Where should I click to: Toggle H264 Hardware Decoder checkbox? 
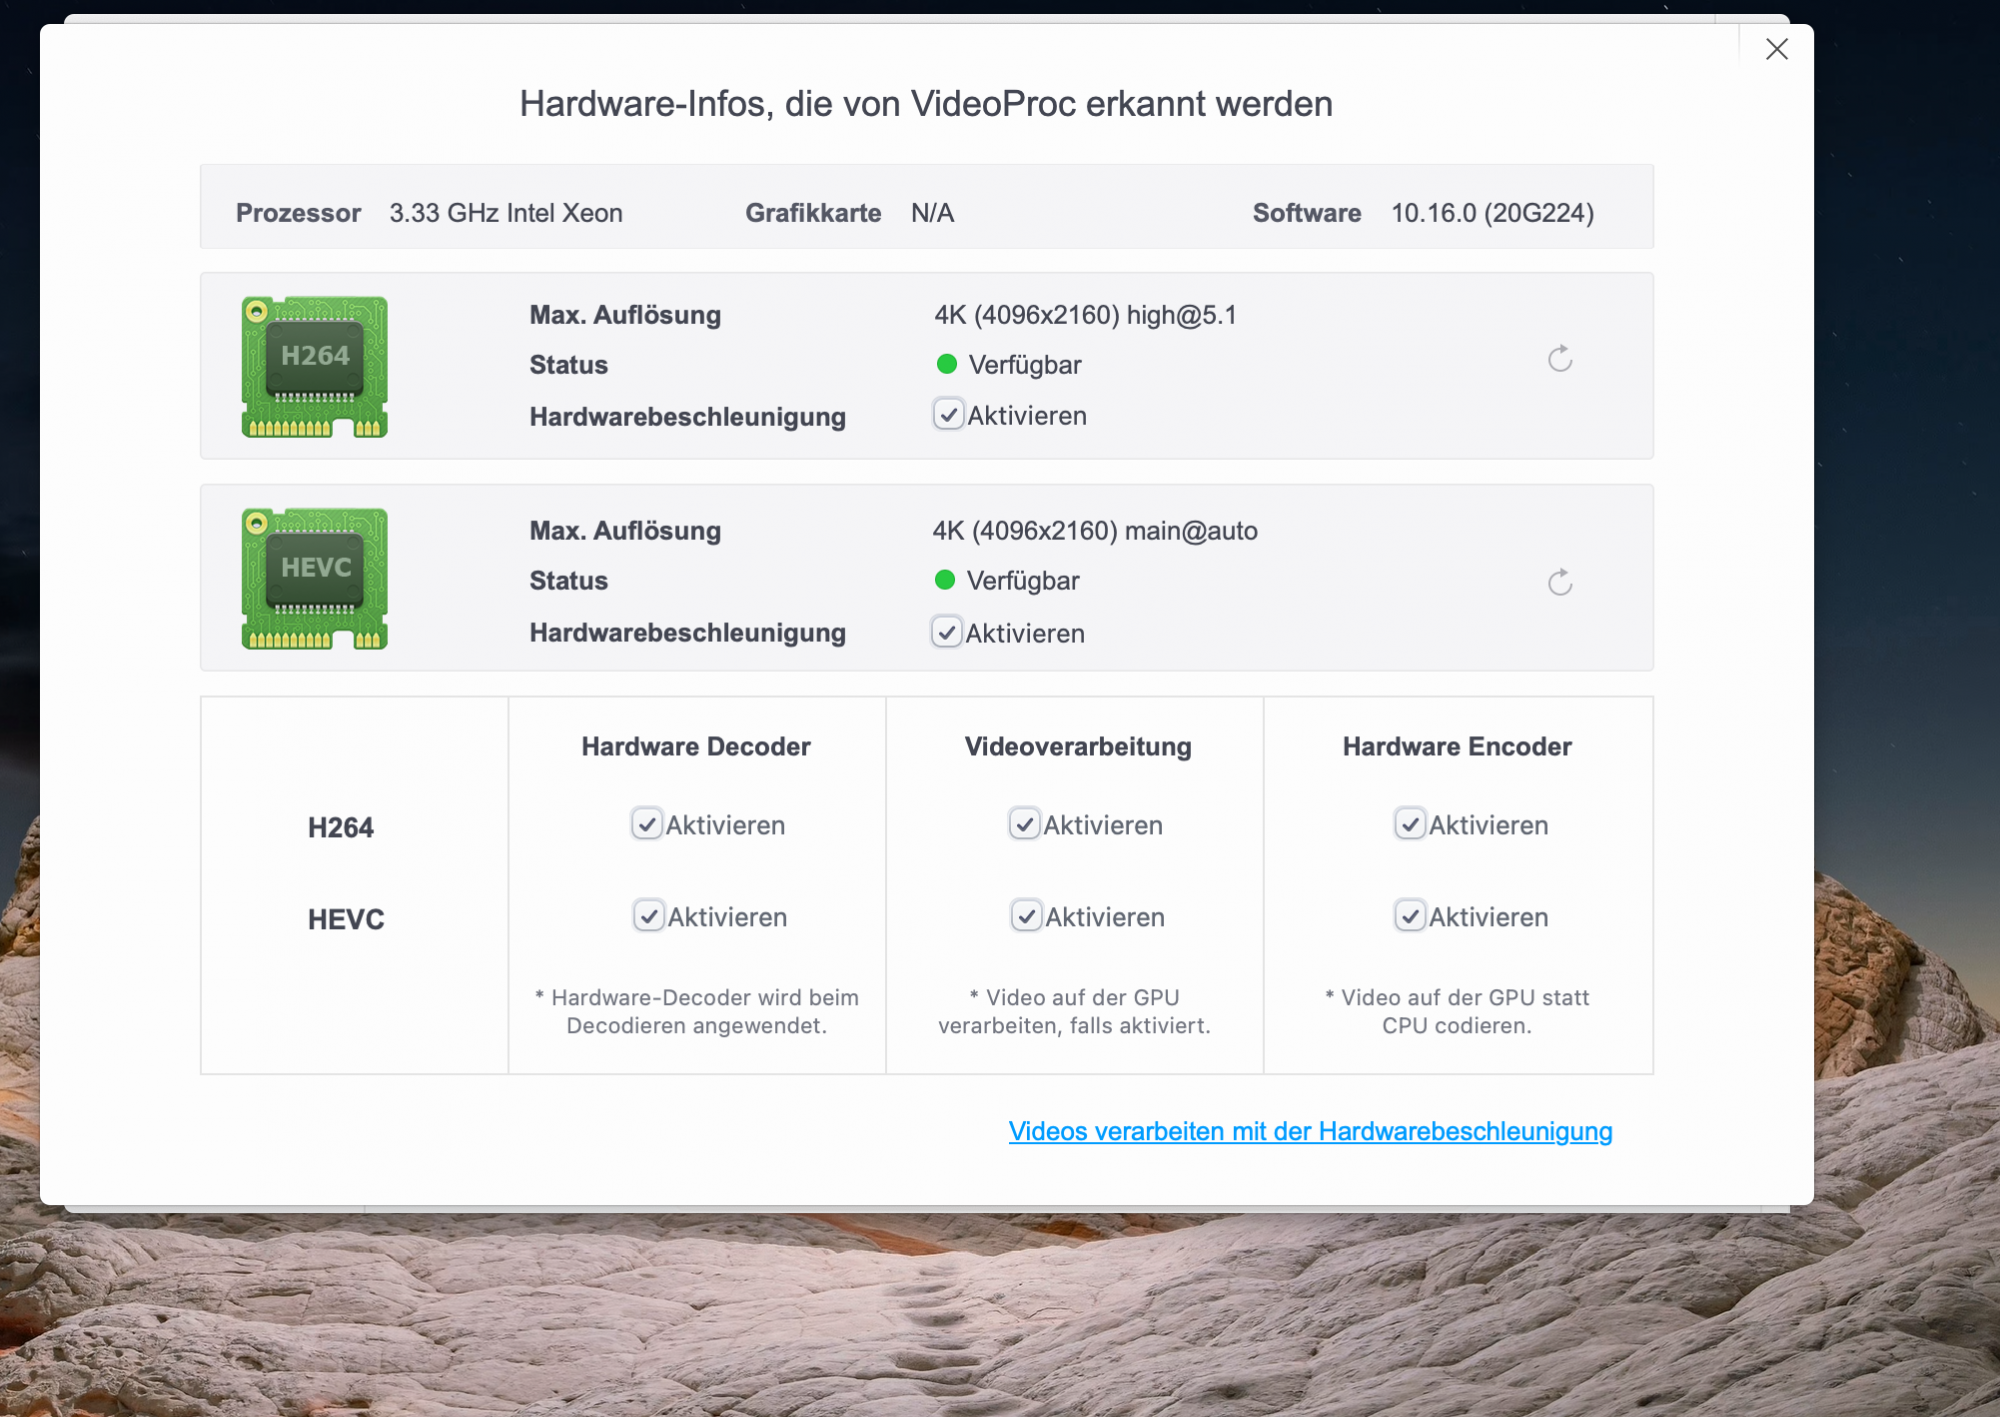pos(646,824)
